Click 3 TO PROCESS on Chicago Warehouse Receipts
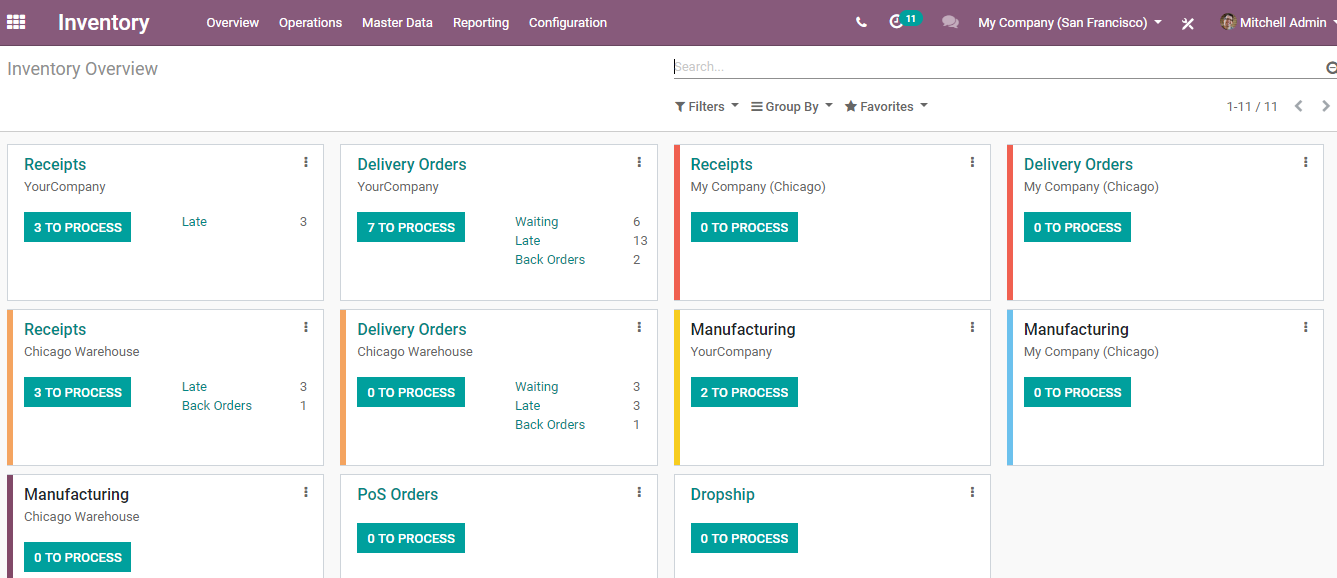 click(x=78, y=392)
